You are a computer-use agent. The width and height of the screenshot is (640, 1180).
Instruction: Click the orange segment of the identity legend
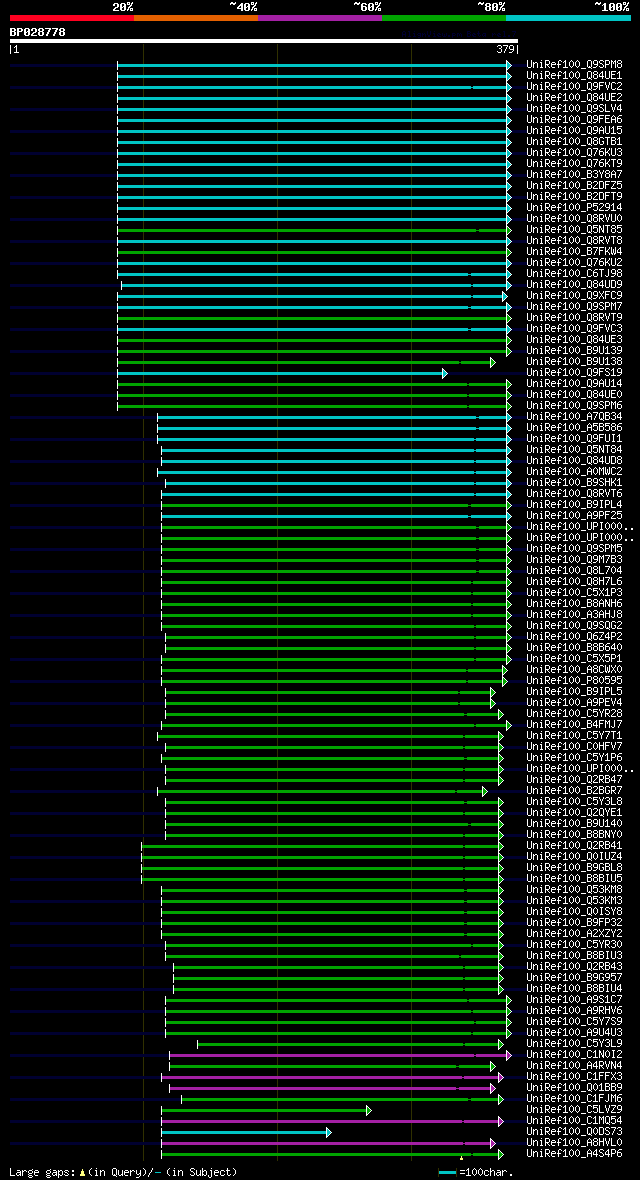pyautogui.click(x=196, y=17)
